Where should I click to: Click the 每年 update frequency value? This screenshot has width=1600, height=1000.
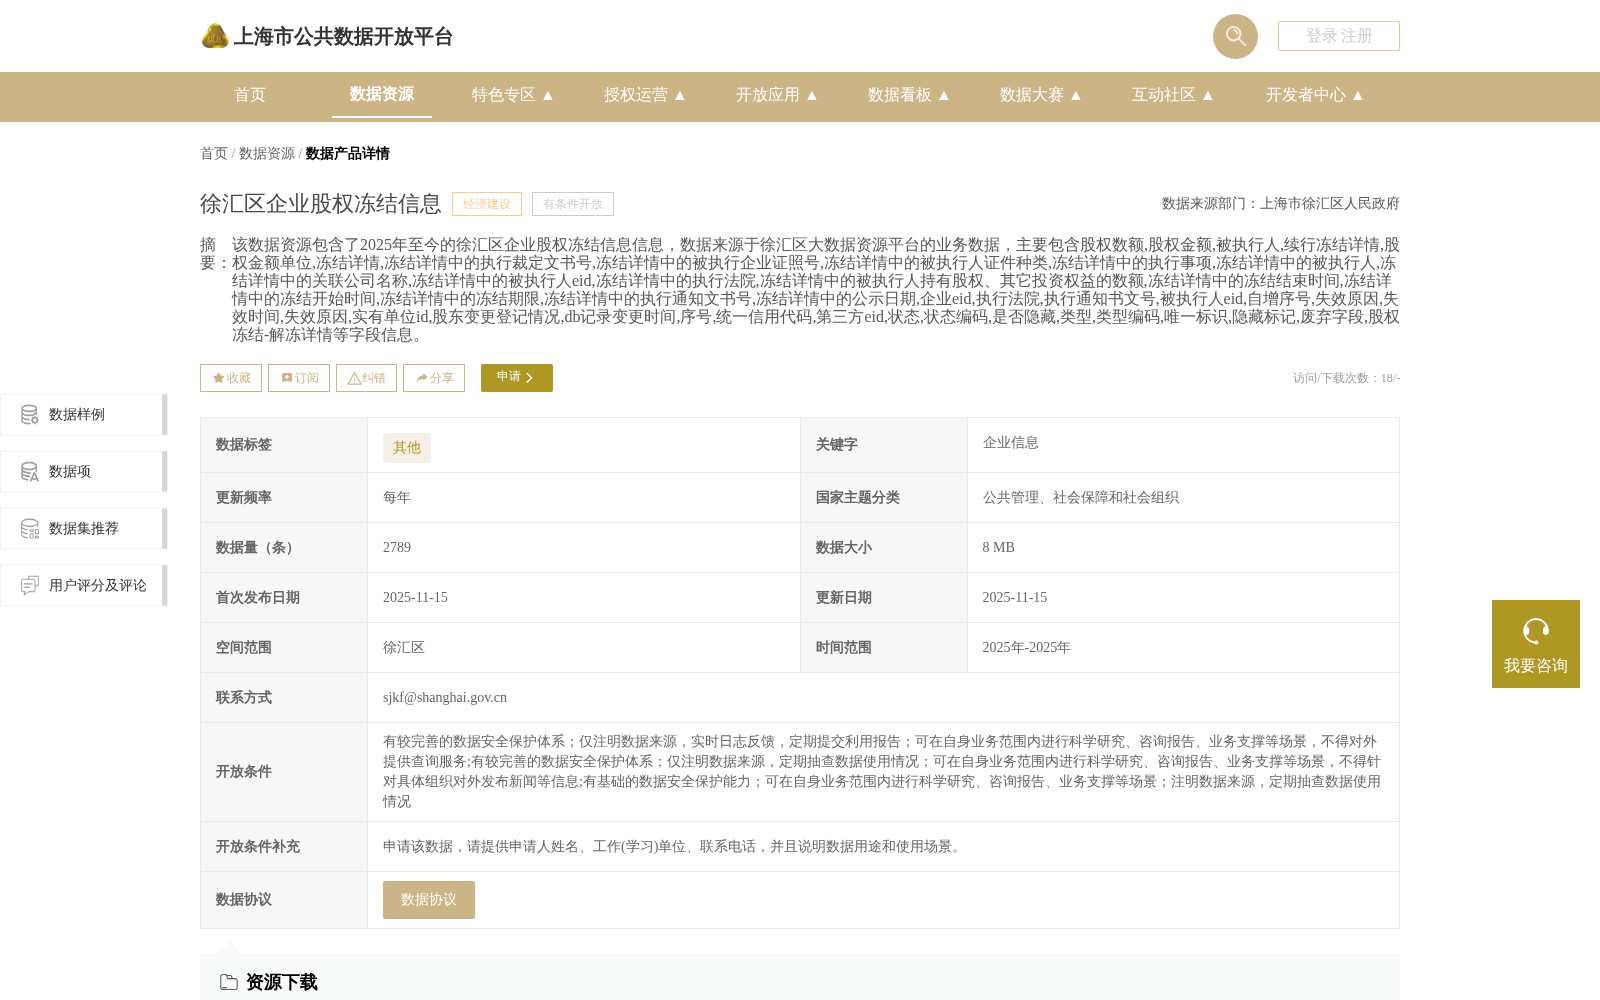point(397,498)
